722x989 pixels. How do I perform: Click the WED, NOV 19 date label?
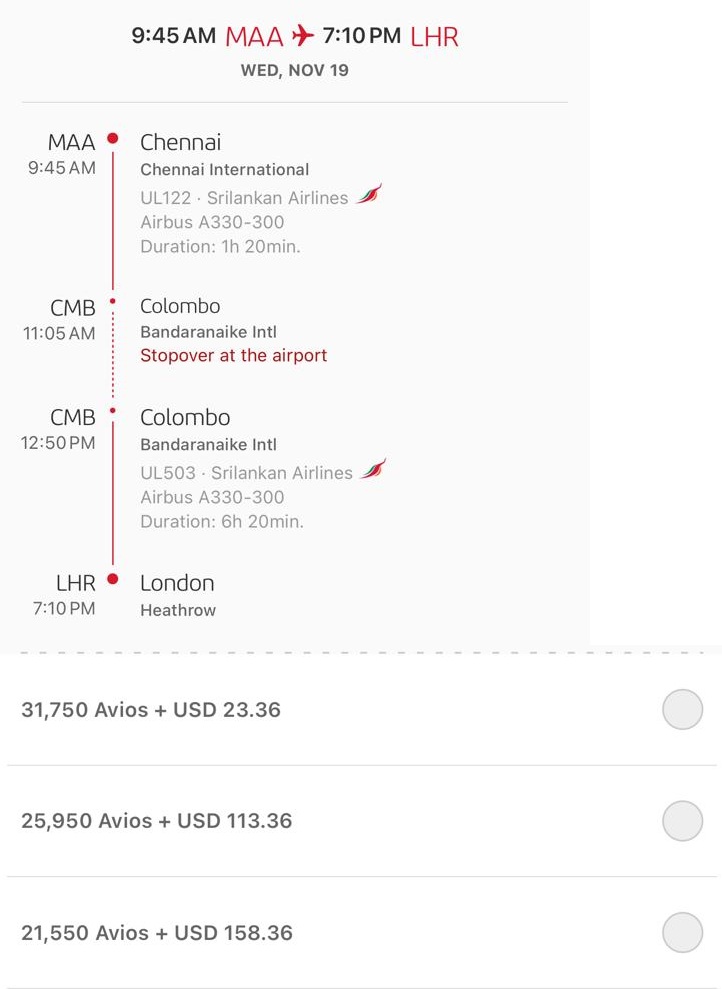294,71
